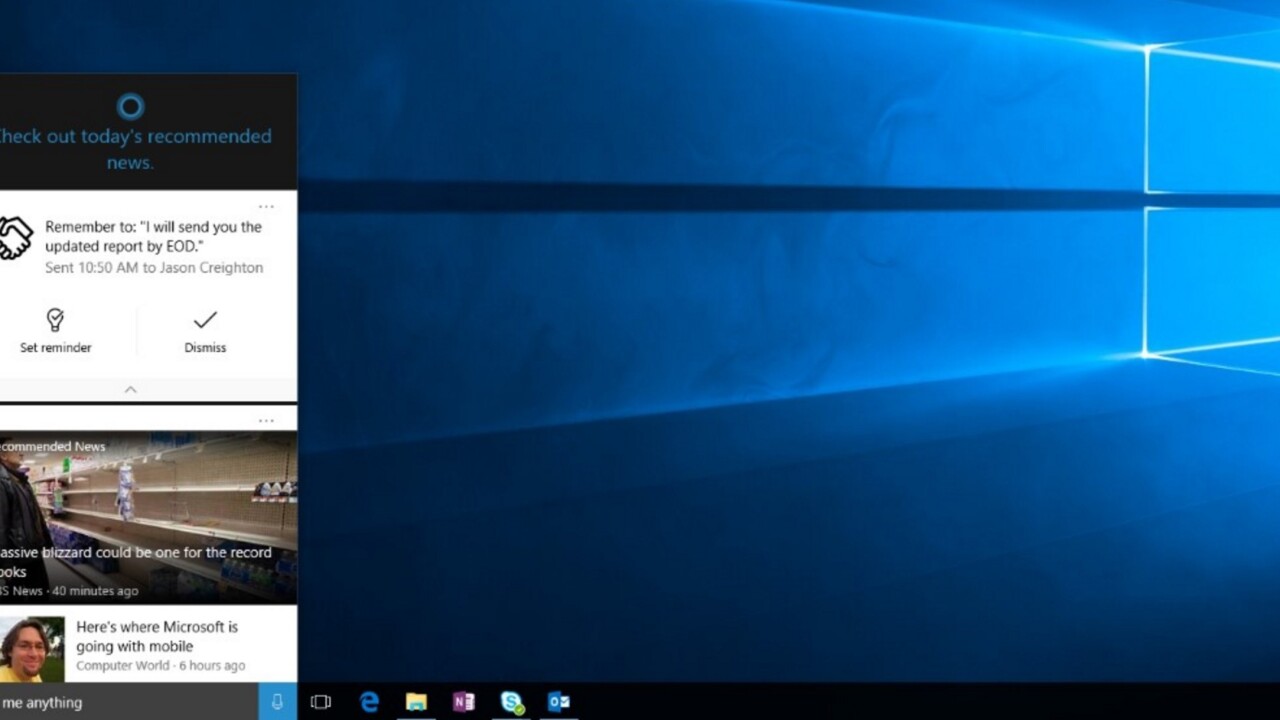Click the Computer World article author thumbnail
This screenshot has width=1280, height=720.
(x=32, y=648)
